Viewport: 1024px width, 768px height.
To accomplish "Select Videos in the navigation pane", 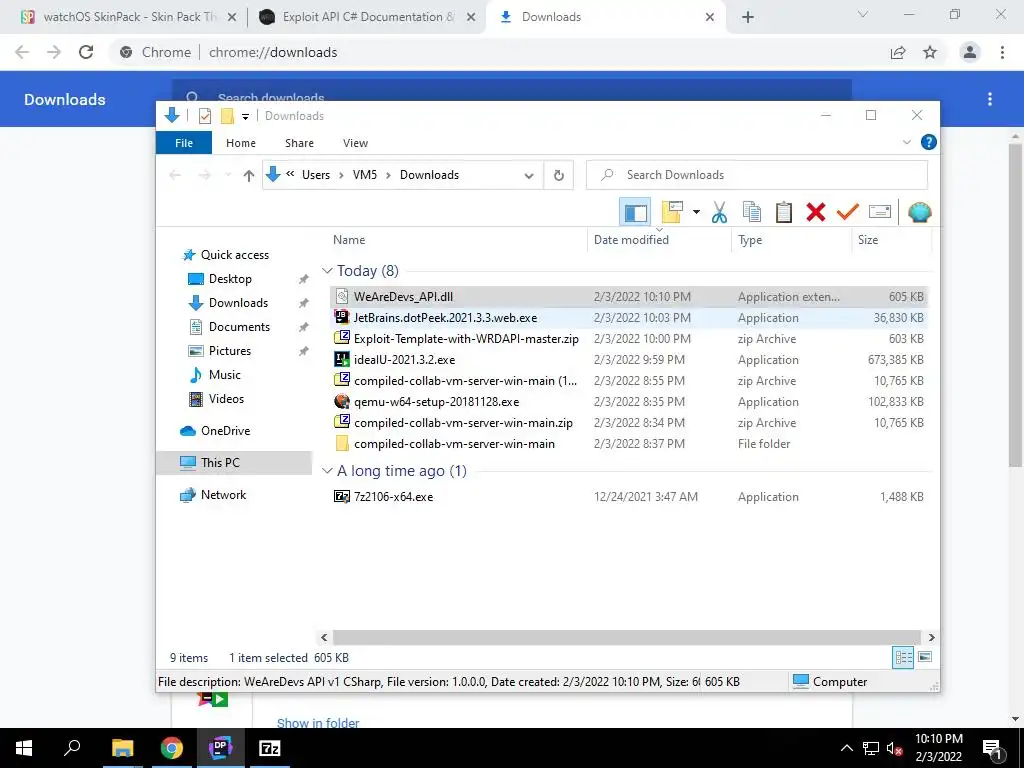I will [226, 399].
